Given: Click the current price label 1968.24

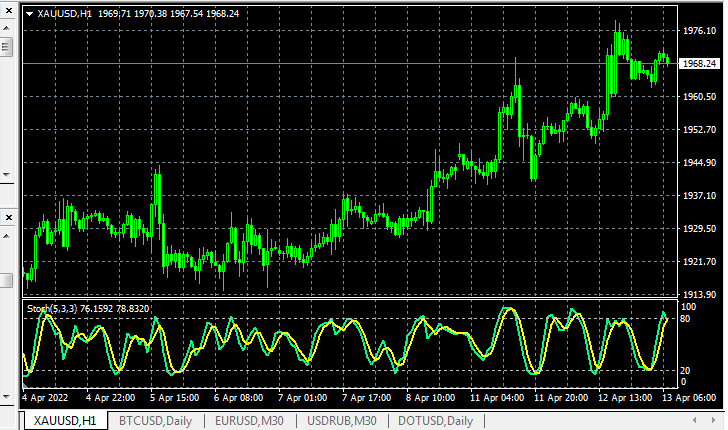Looking at the screenshot, I should coord(699,64).
